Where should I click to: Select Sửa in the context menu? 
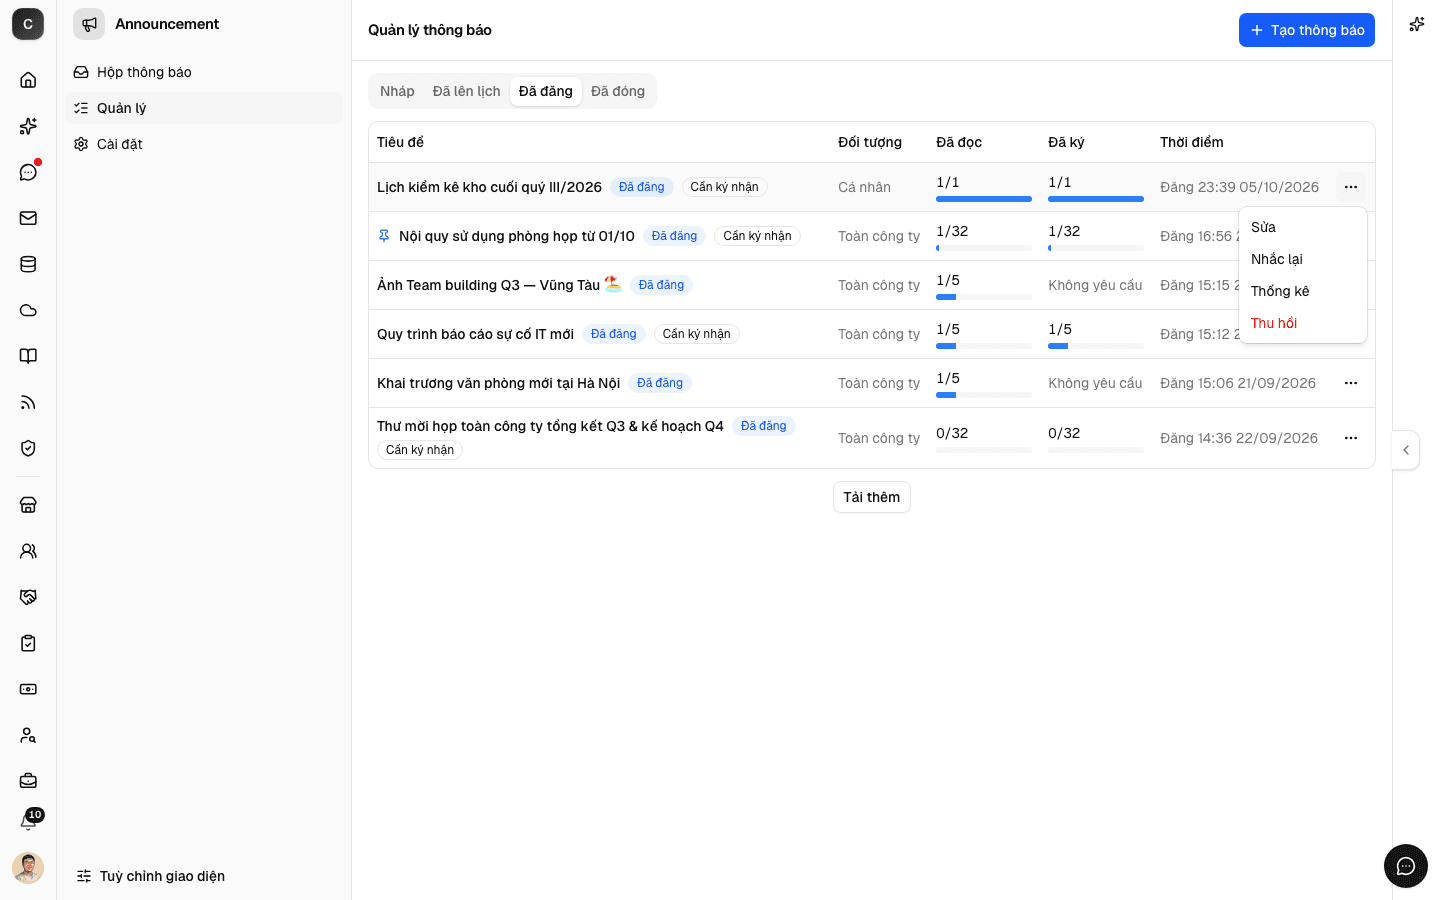(1303, 227)
